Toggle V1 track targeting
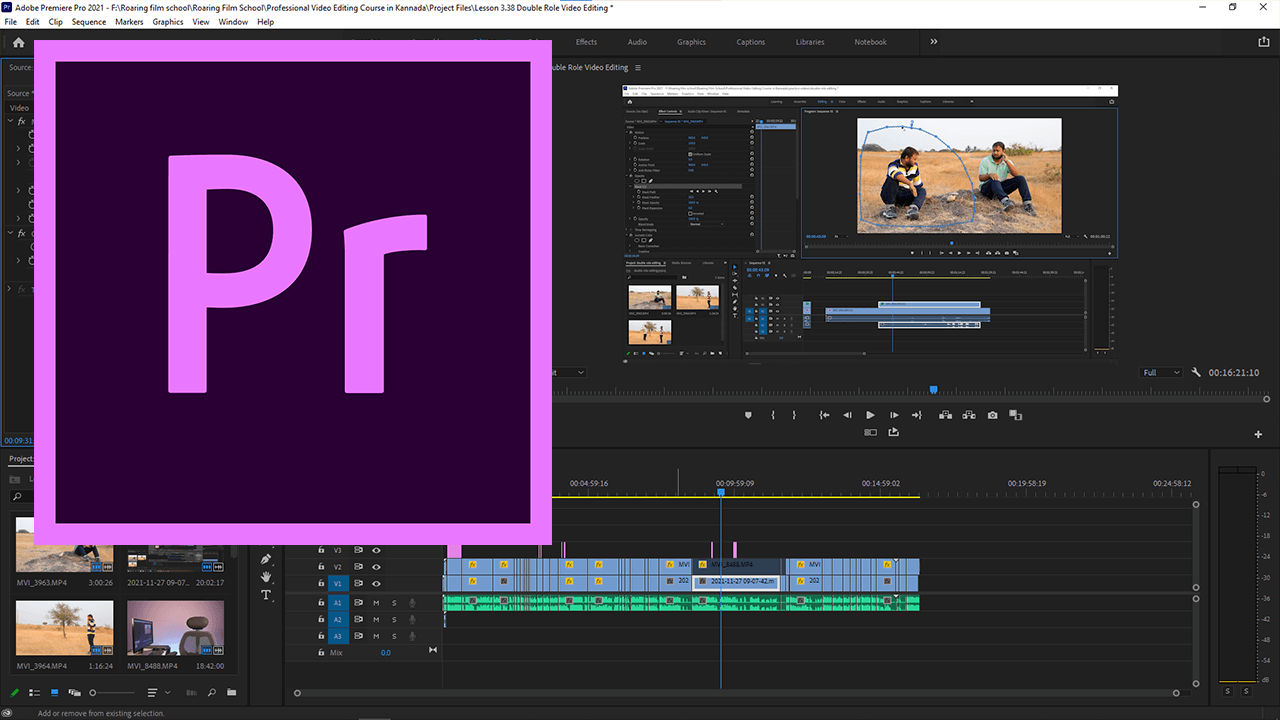Image resolution: width=1280 pixels, height=720 pixels. tap(338, 583)
